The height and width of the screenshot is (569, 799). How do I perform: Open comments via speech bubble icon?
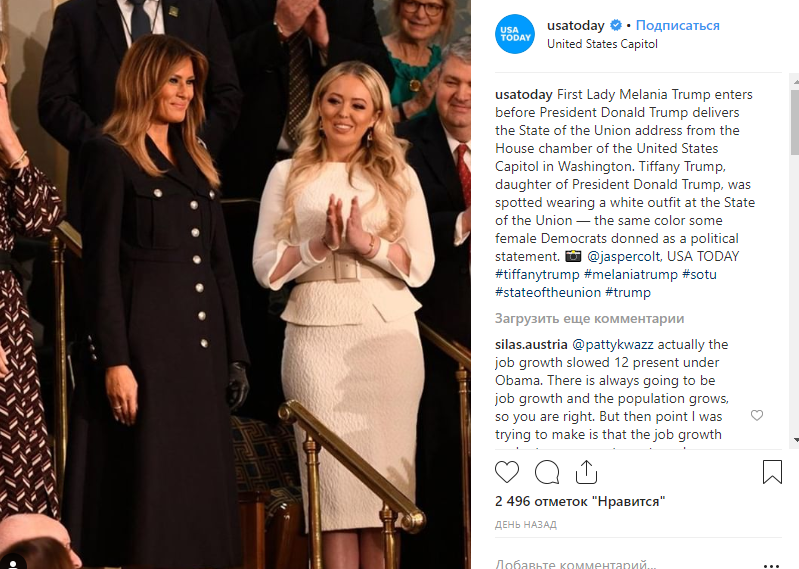547,472
